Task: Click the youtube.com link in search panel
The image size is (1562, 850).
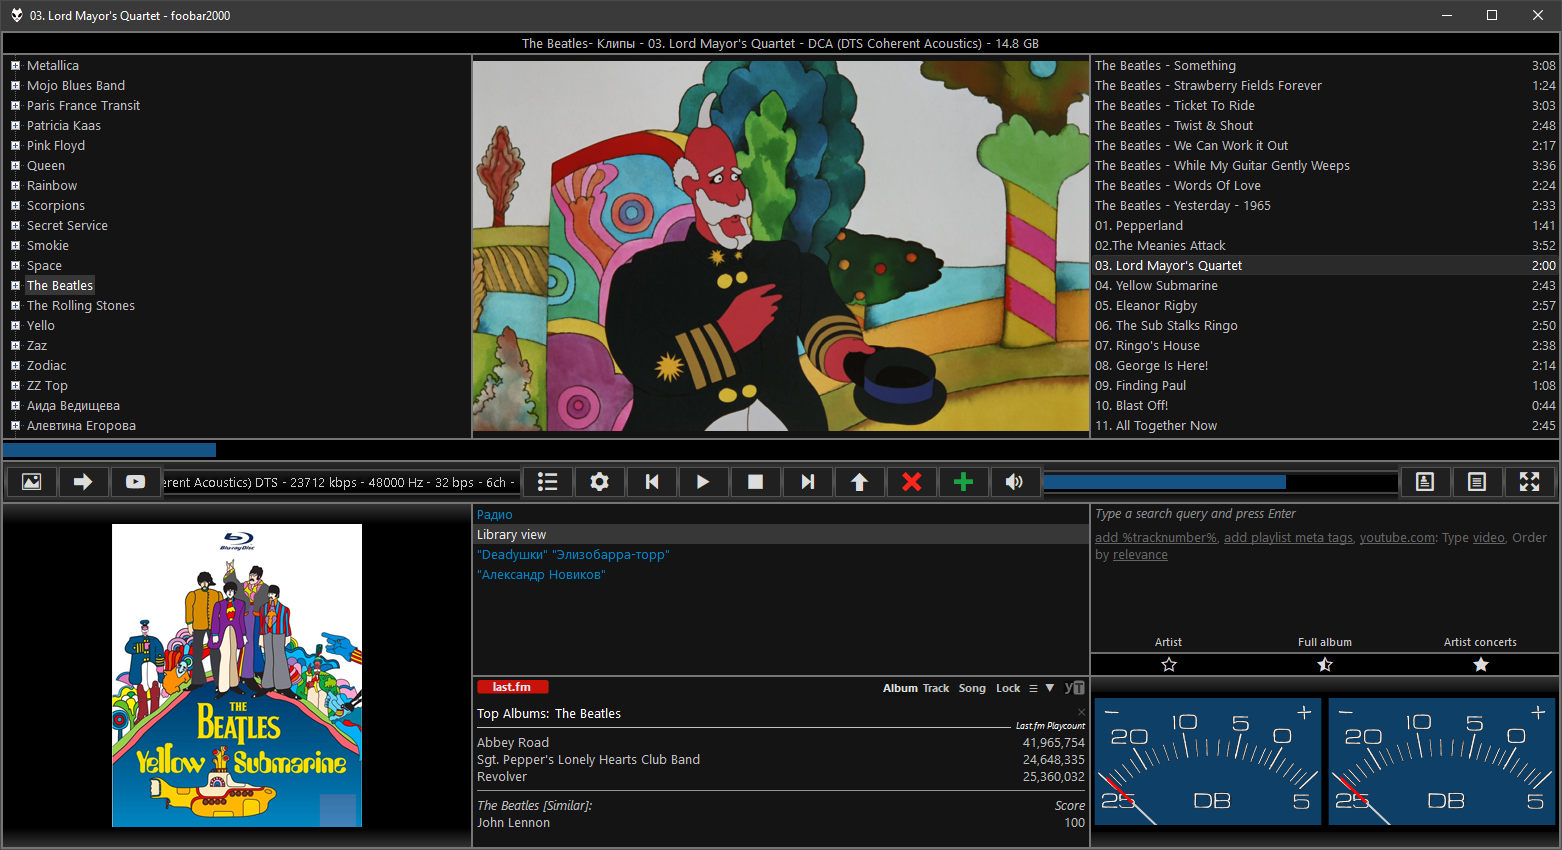Action: [x=1397, y=538]
